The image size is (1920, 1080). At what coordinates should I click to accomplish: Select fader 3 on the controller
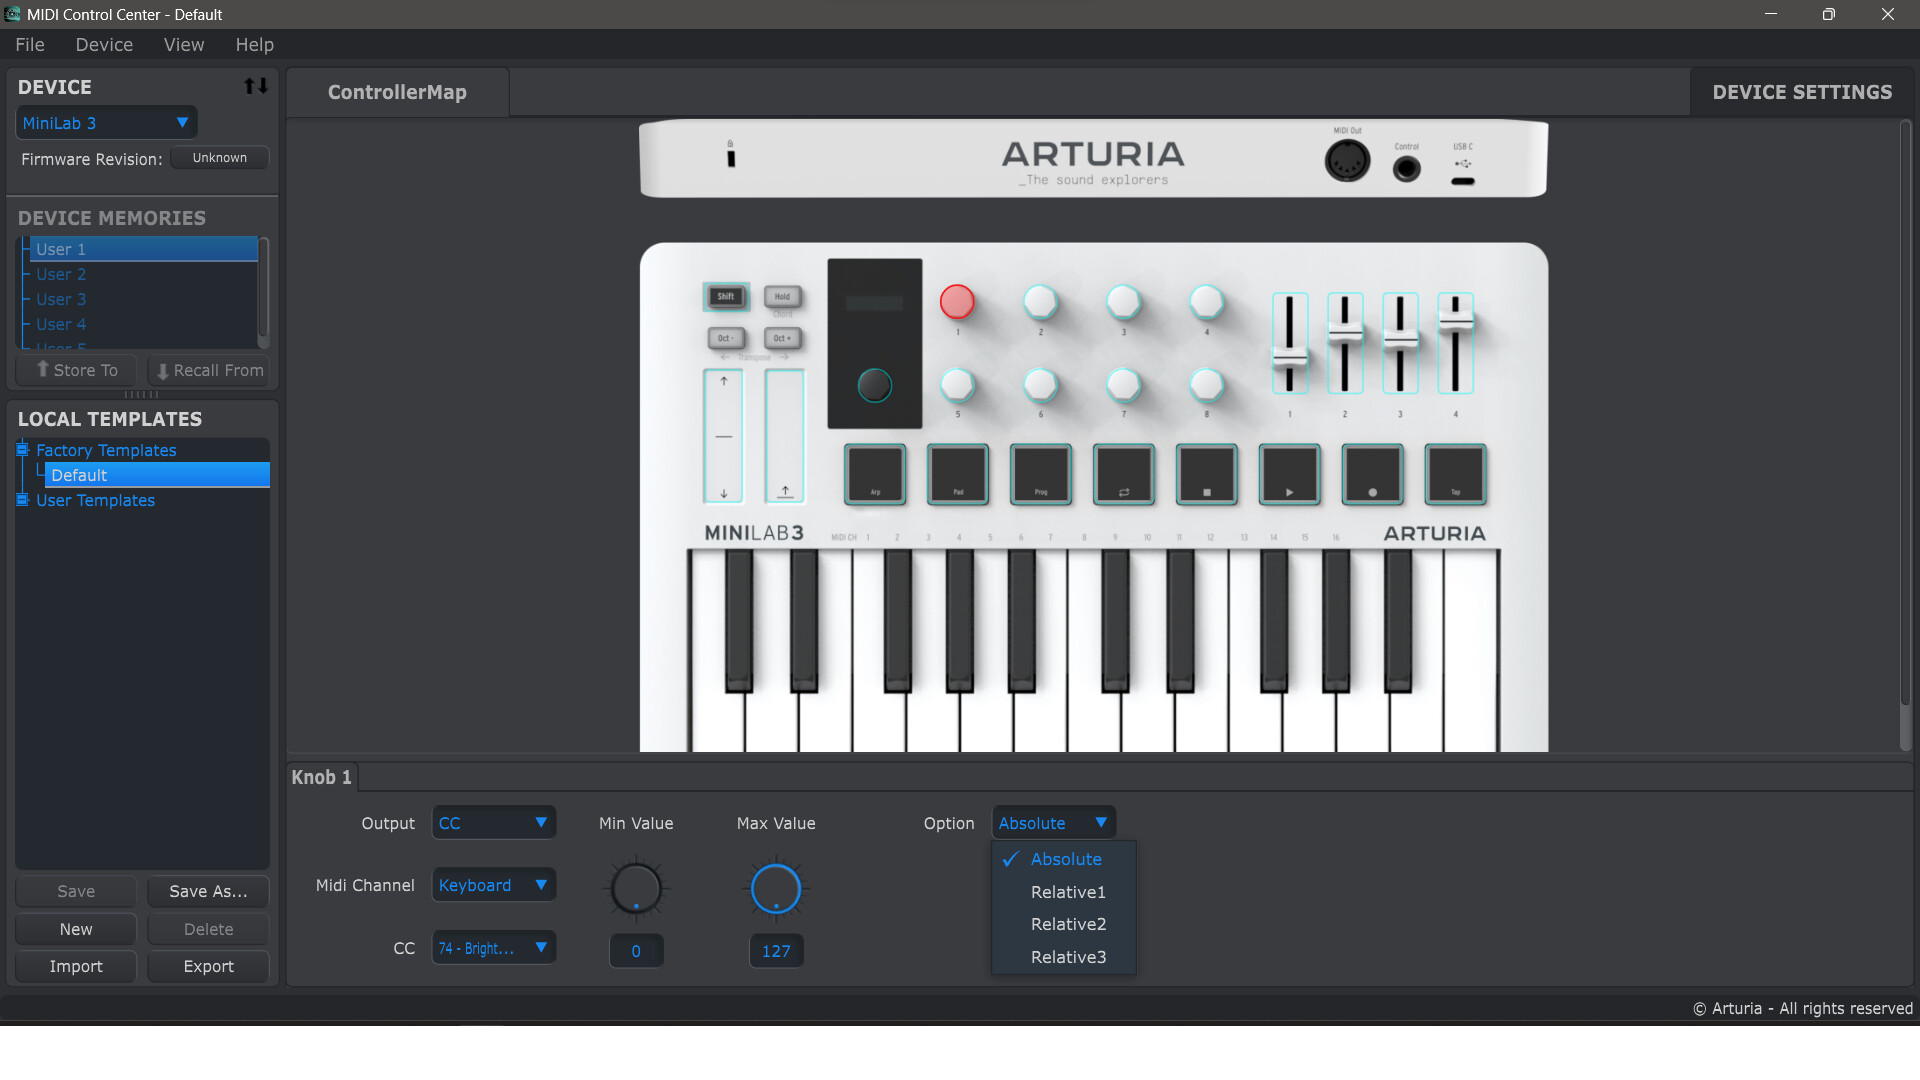pos(1400,343)
